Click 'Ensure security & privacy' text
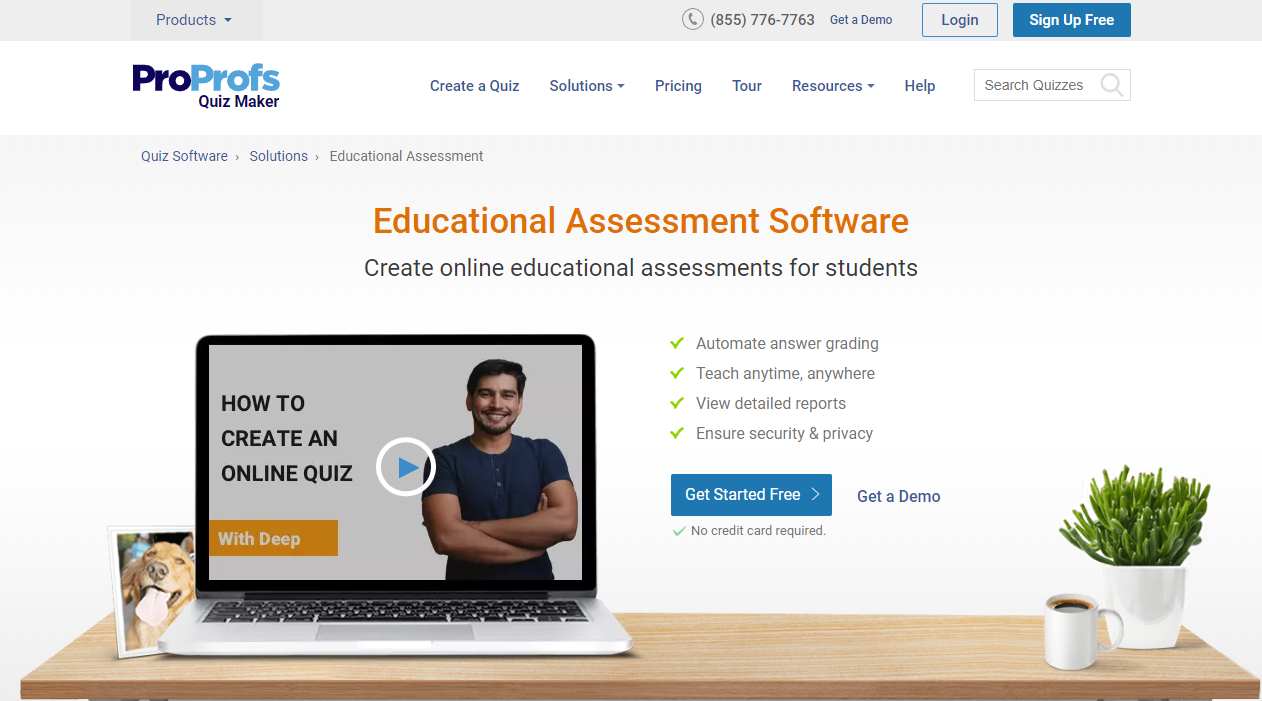The width and height of the screenshot is (1262, 701). click(x=784, y=433)
